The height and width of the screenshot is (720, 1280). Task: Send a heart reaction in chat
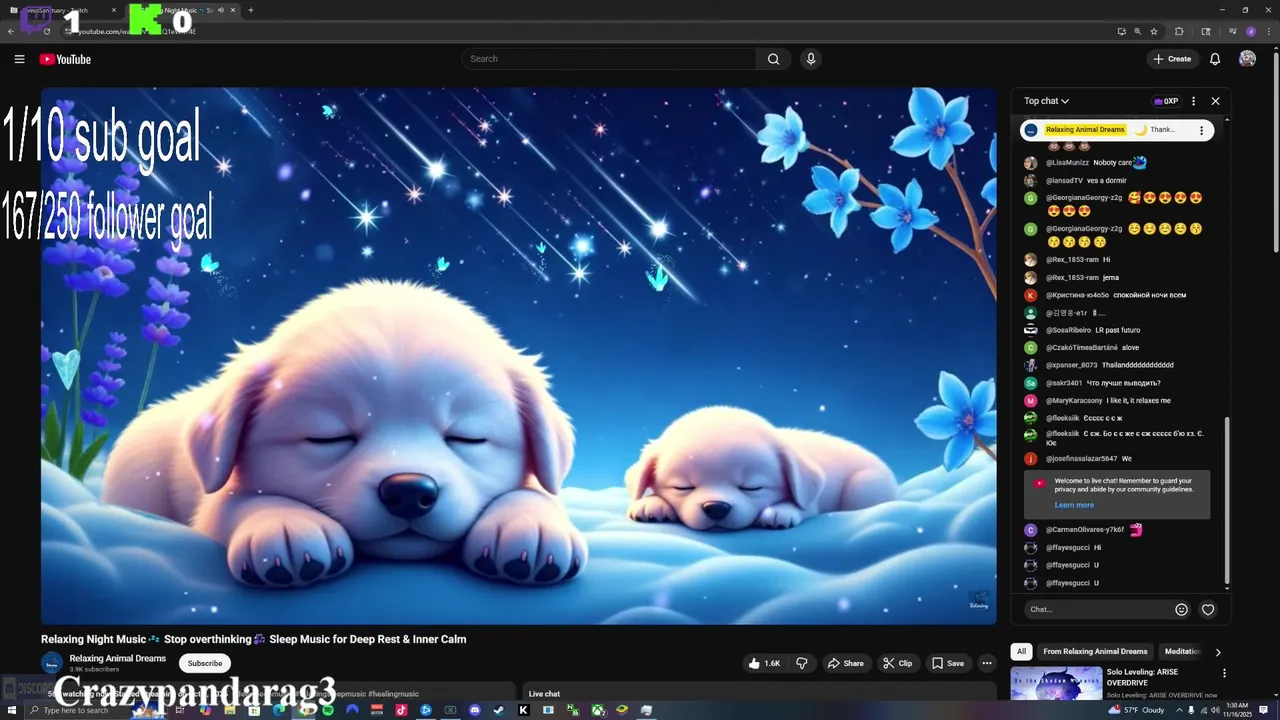pyautogui.click(x=1208, y=609)
